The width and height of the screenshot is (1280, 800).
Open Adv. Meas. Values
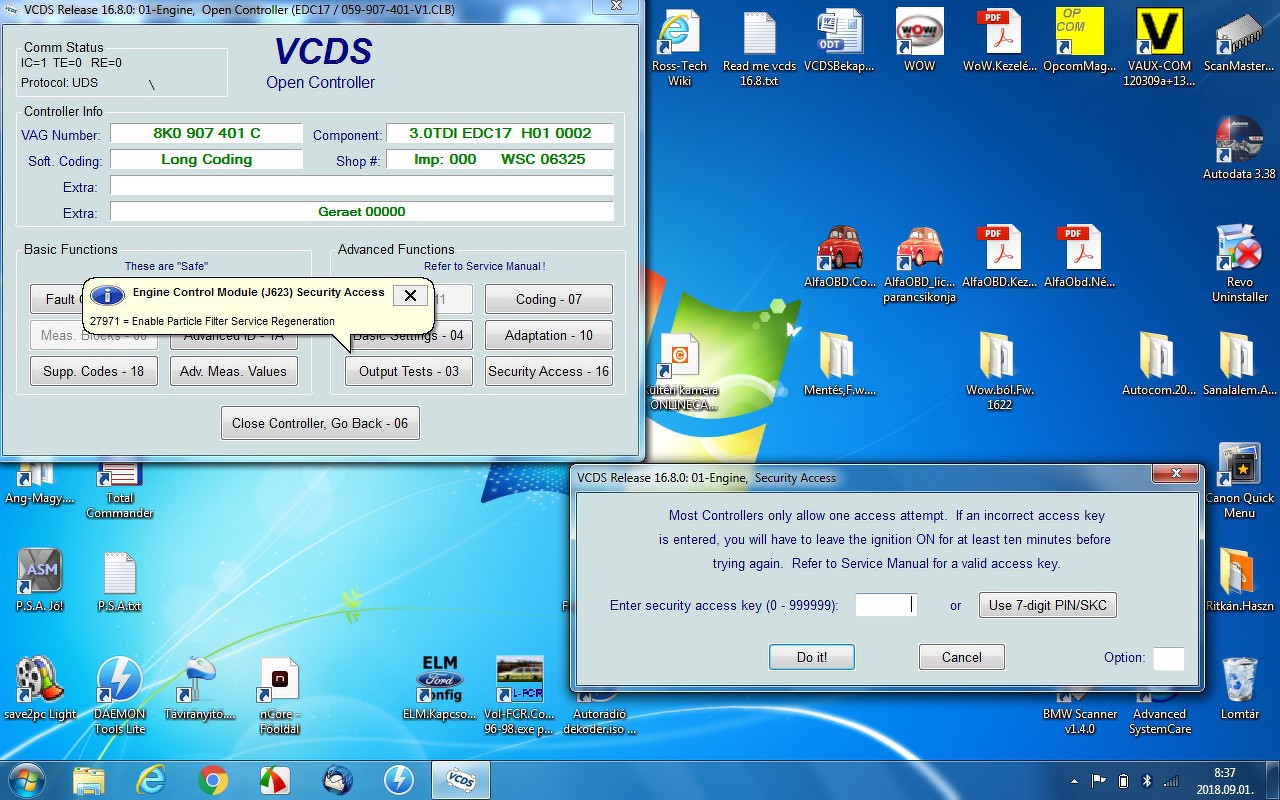233,371
